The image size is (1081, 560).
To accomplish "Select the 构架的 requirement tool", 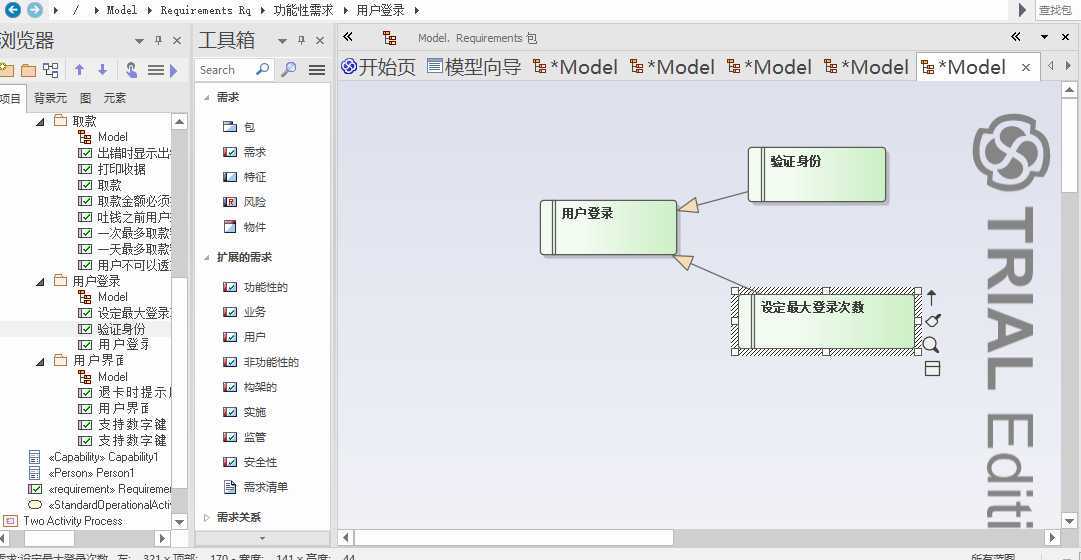I will 250,387.
